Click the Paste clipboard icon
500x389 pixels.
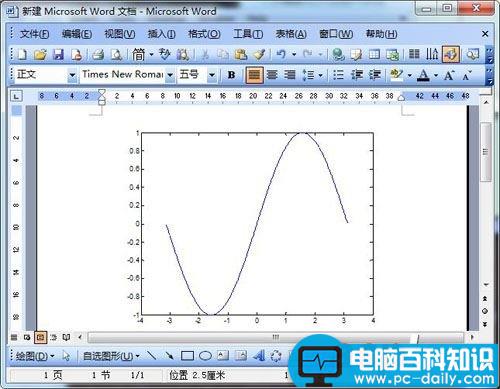tap(241, 54)
